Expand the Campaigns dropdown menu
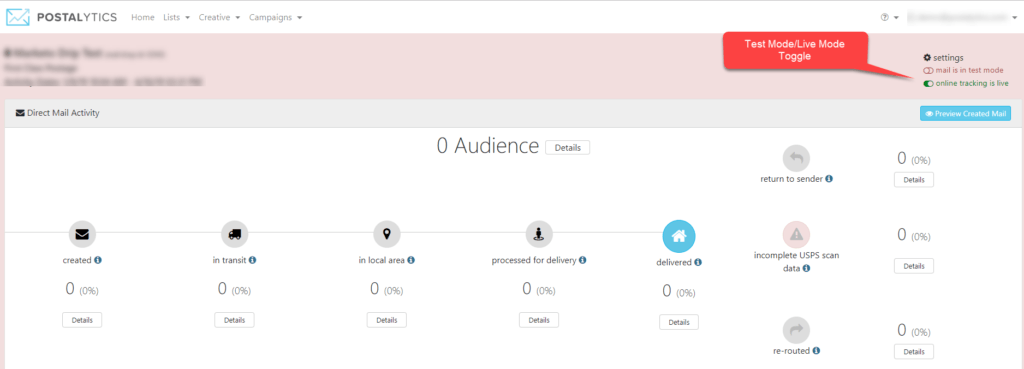The image size is (1024, 369). click(275, 18)
